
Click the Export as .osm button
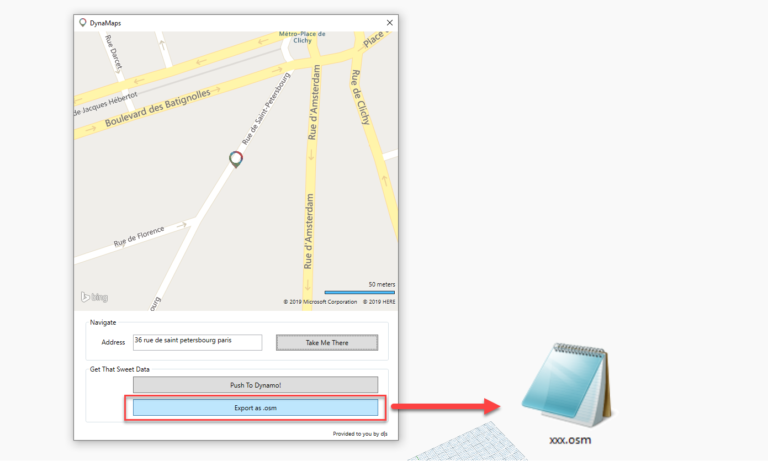255,408
